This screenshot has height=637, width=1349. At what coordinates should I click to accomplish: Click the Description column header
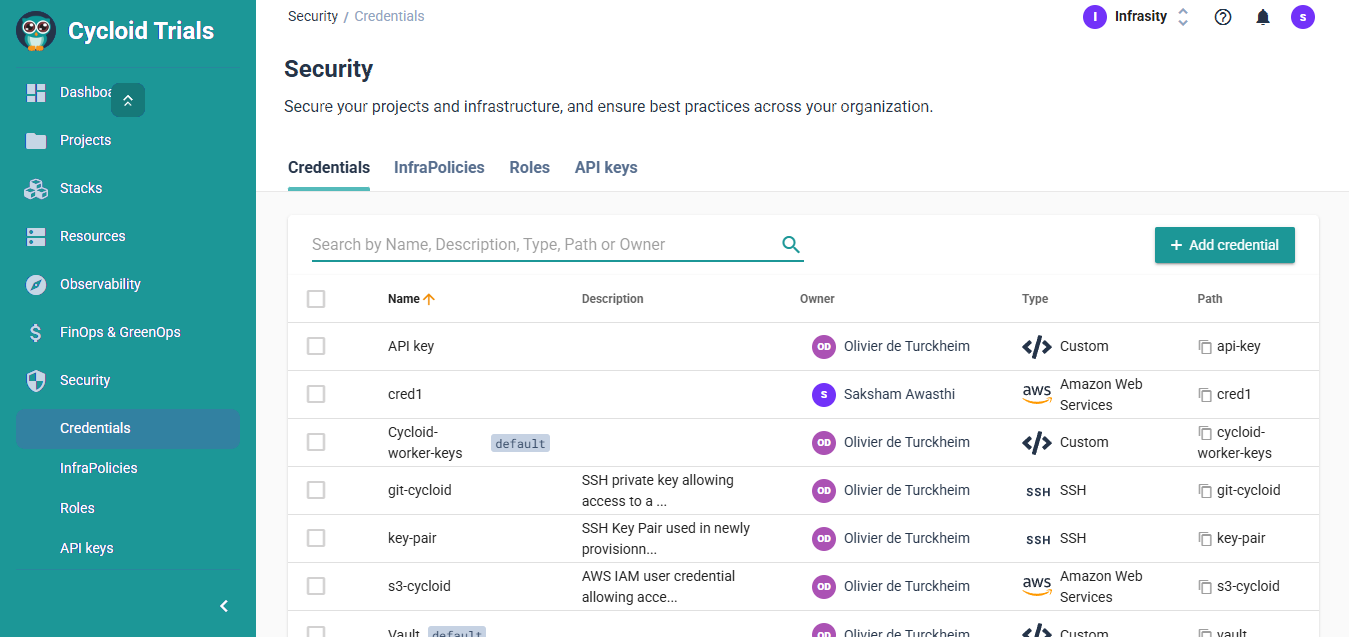click(x=613, y=299)
